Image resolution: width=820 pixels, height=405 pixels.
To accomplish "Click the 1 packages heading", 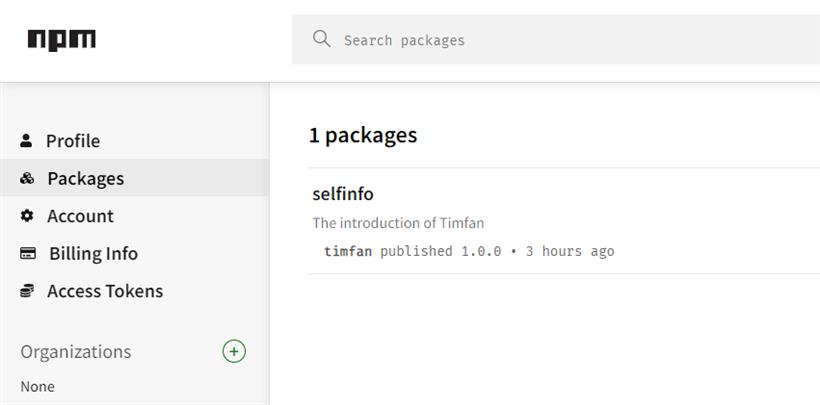I will 363,135.
